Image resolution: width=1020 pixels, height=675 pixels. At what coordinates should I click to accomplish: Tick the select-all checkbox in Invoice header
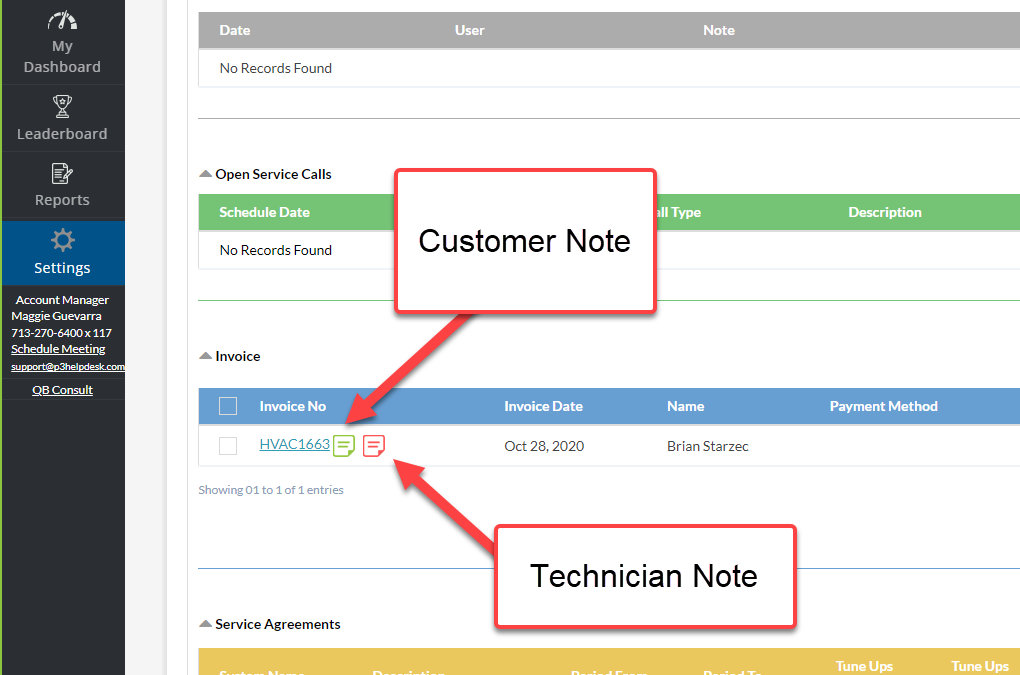point(228,406)
